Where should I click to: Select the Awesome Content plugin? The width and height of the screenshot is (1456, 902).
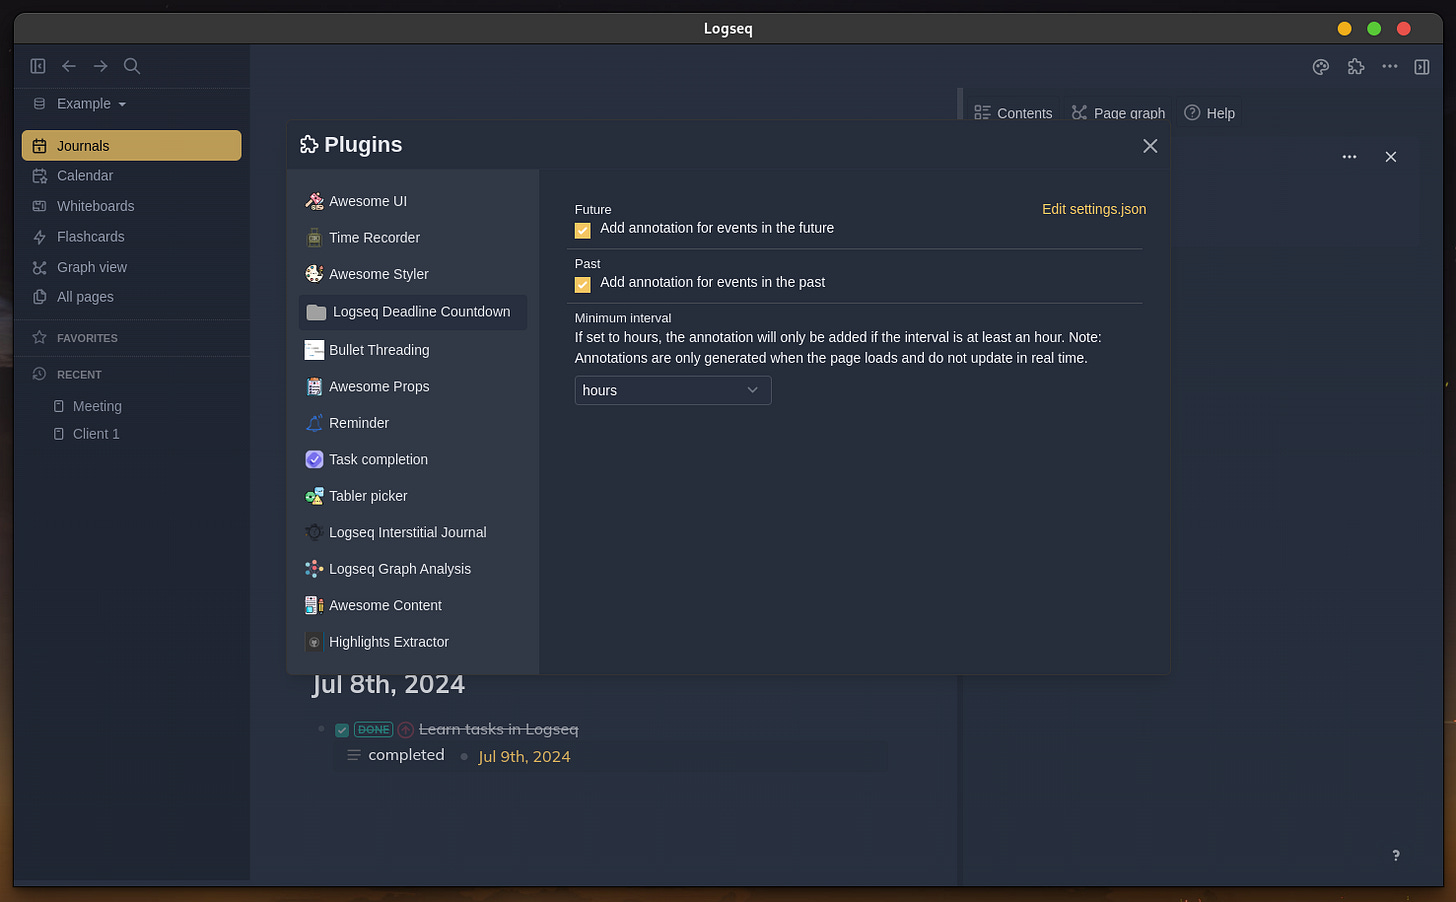click(x=412, y=606)
